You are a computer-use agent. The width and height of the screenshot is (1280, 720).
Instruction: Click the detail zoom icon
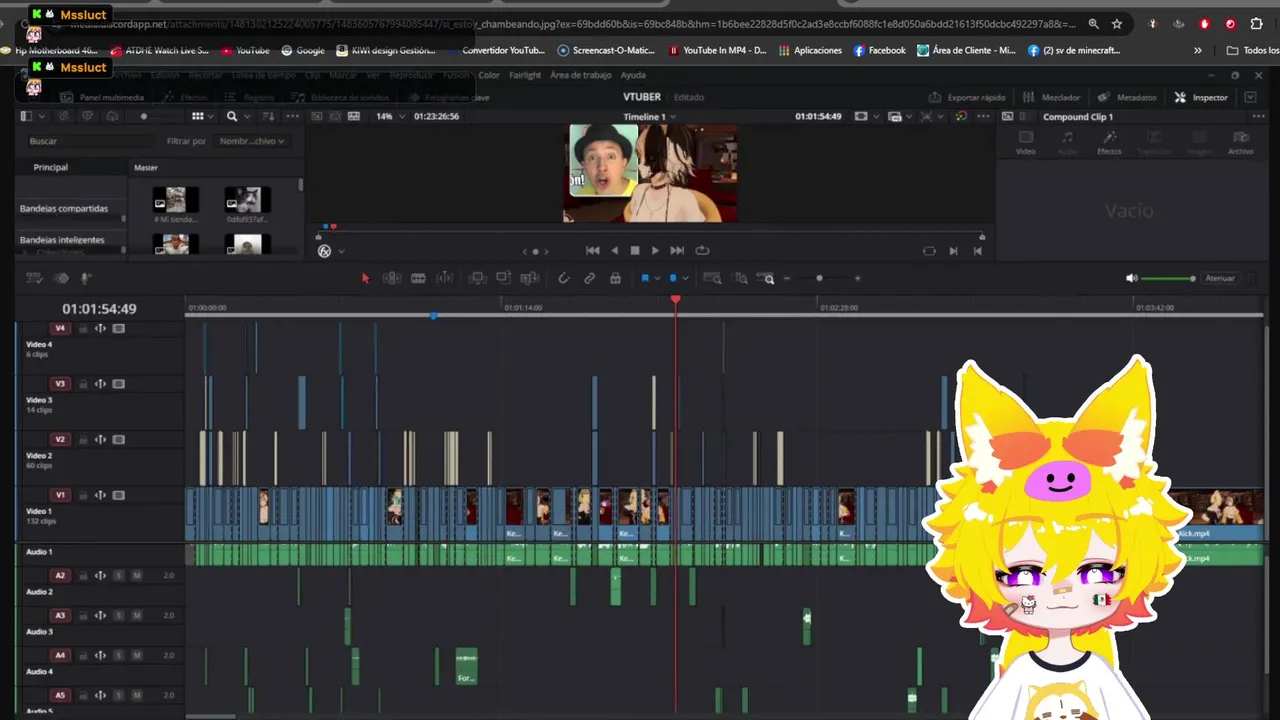(x=741, y=278)
